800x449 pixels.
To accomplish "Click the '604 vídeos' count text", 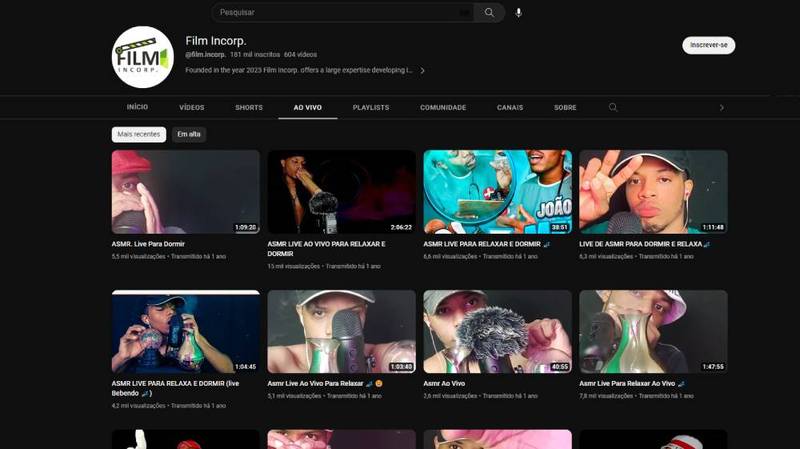I will (x=301, y=54).
